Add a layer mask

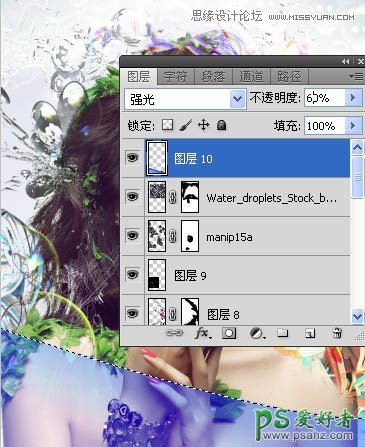(x=229, y=333)
